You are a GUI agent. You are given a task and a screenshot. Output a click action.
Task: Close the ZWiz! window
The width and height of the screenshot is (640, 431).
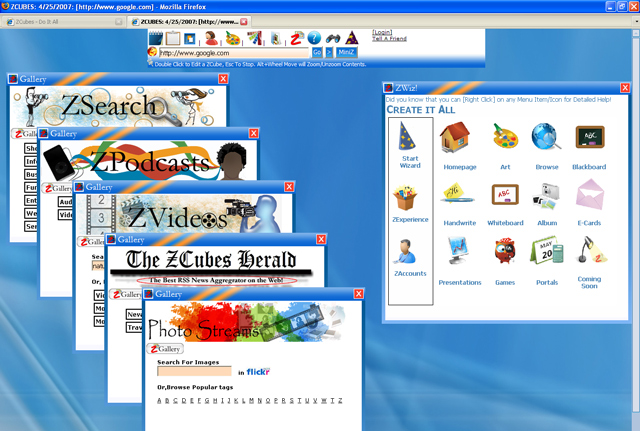click(x=625, y=88)
